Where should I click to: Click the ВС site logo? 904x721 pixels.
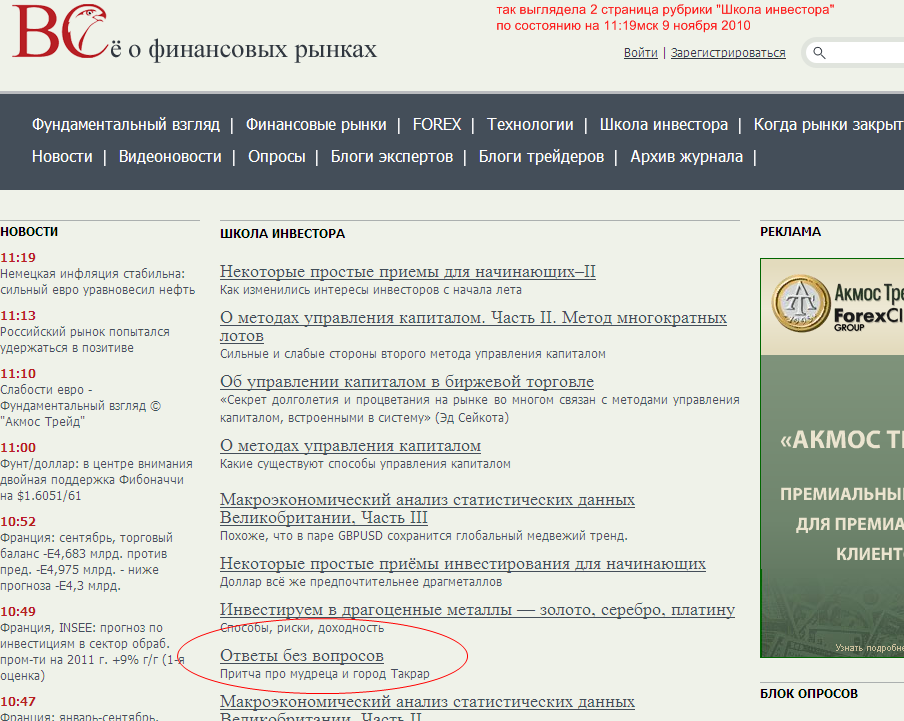click(x=61, y=32)
